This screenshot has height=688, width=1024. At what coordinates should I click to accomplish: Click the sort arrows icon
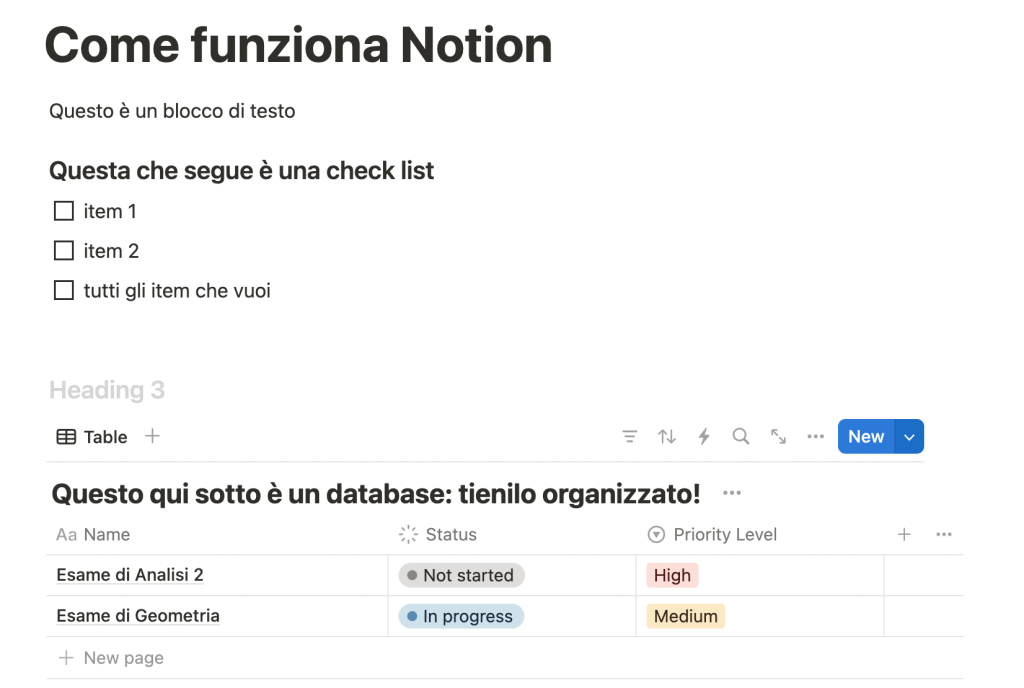[667, 437]
